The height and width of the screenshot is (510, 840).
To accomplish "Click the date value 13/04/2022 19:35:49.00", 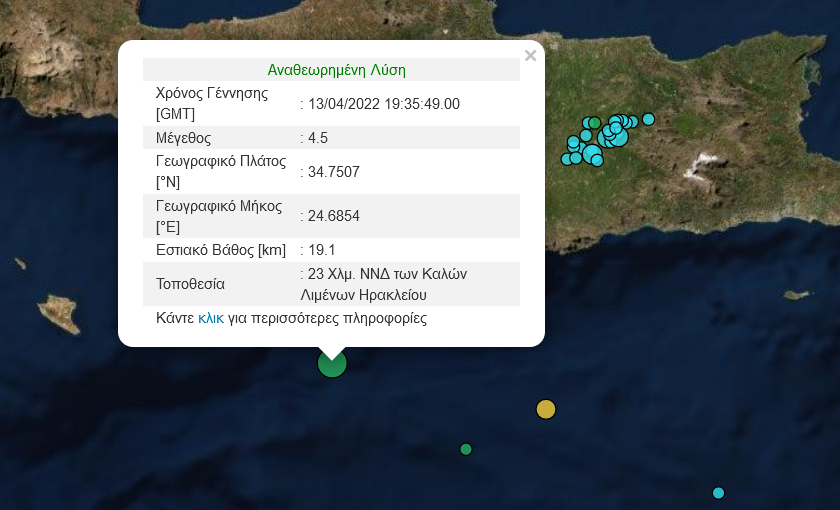I will click(384, 104).
